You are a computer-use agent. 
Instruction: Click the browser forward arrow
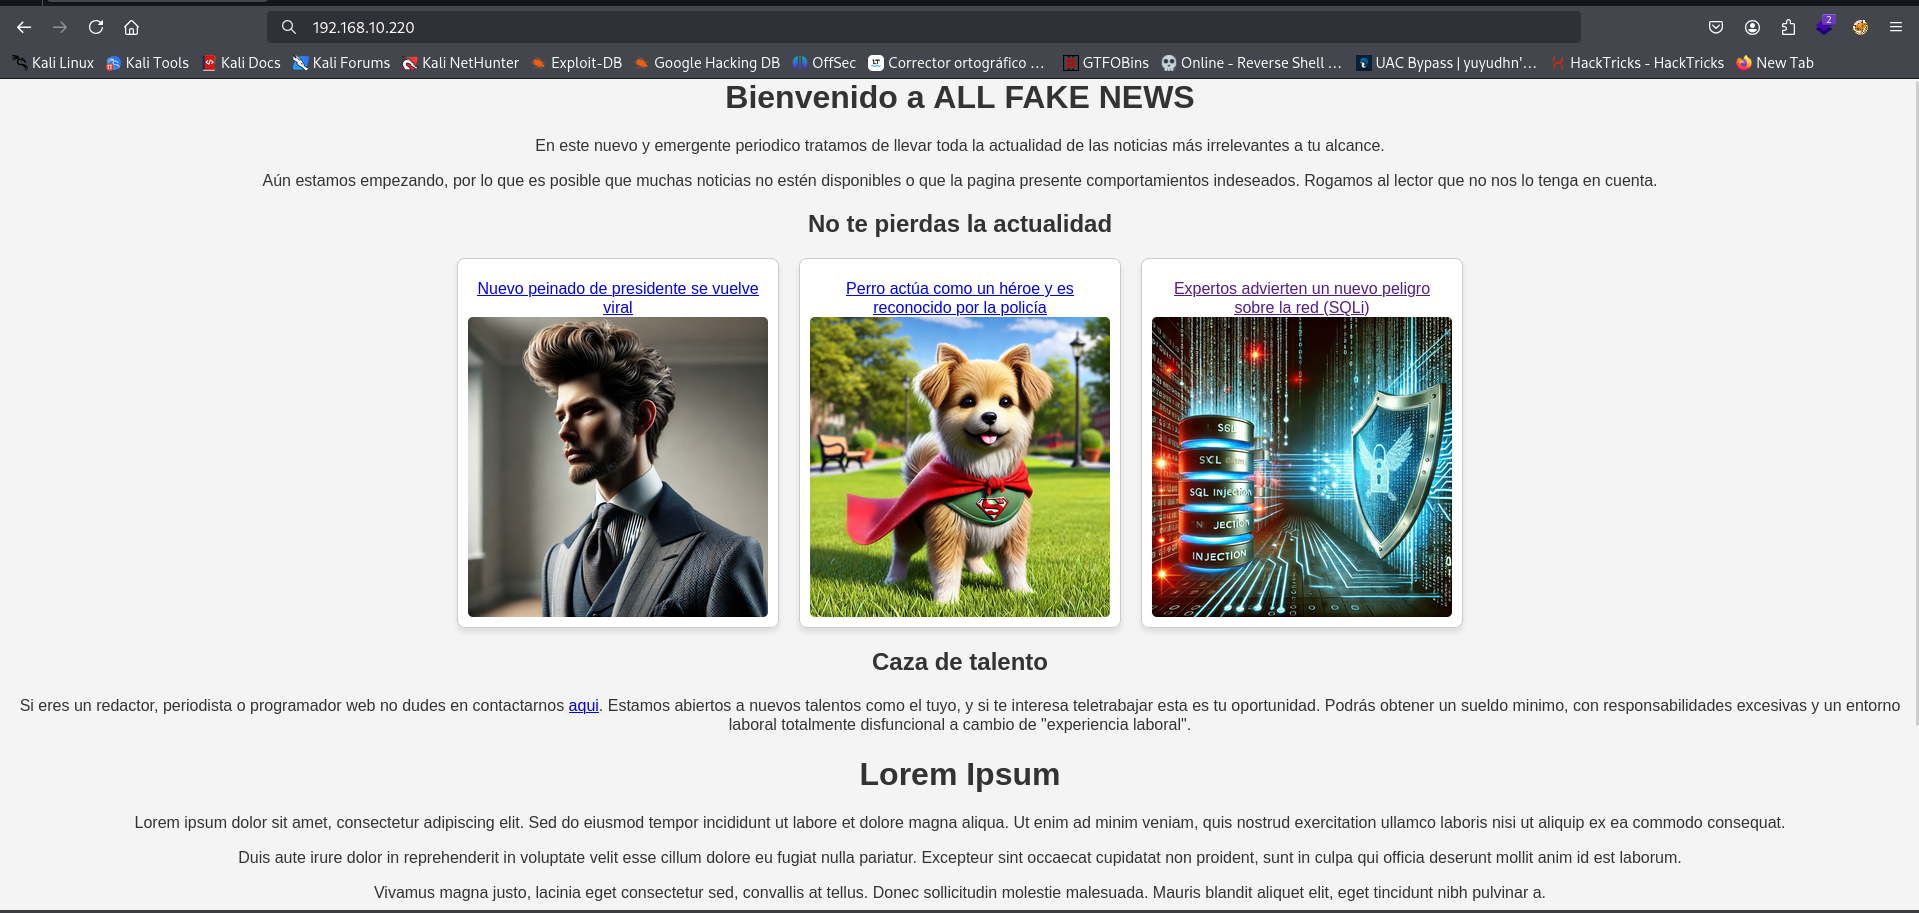[60, 27]
